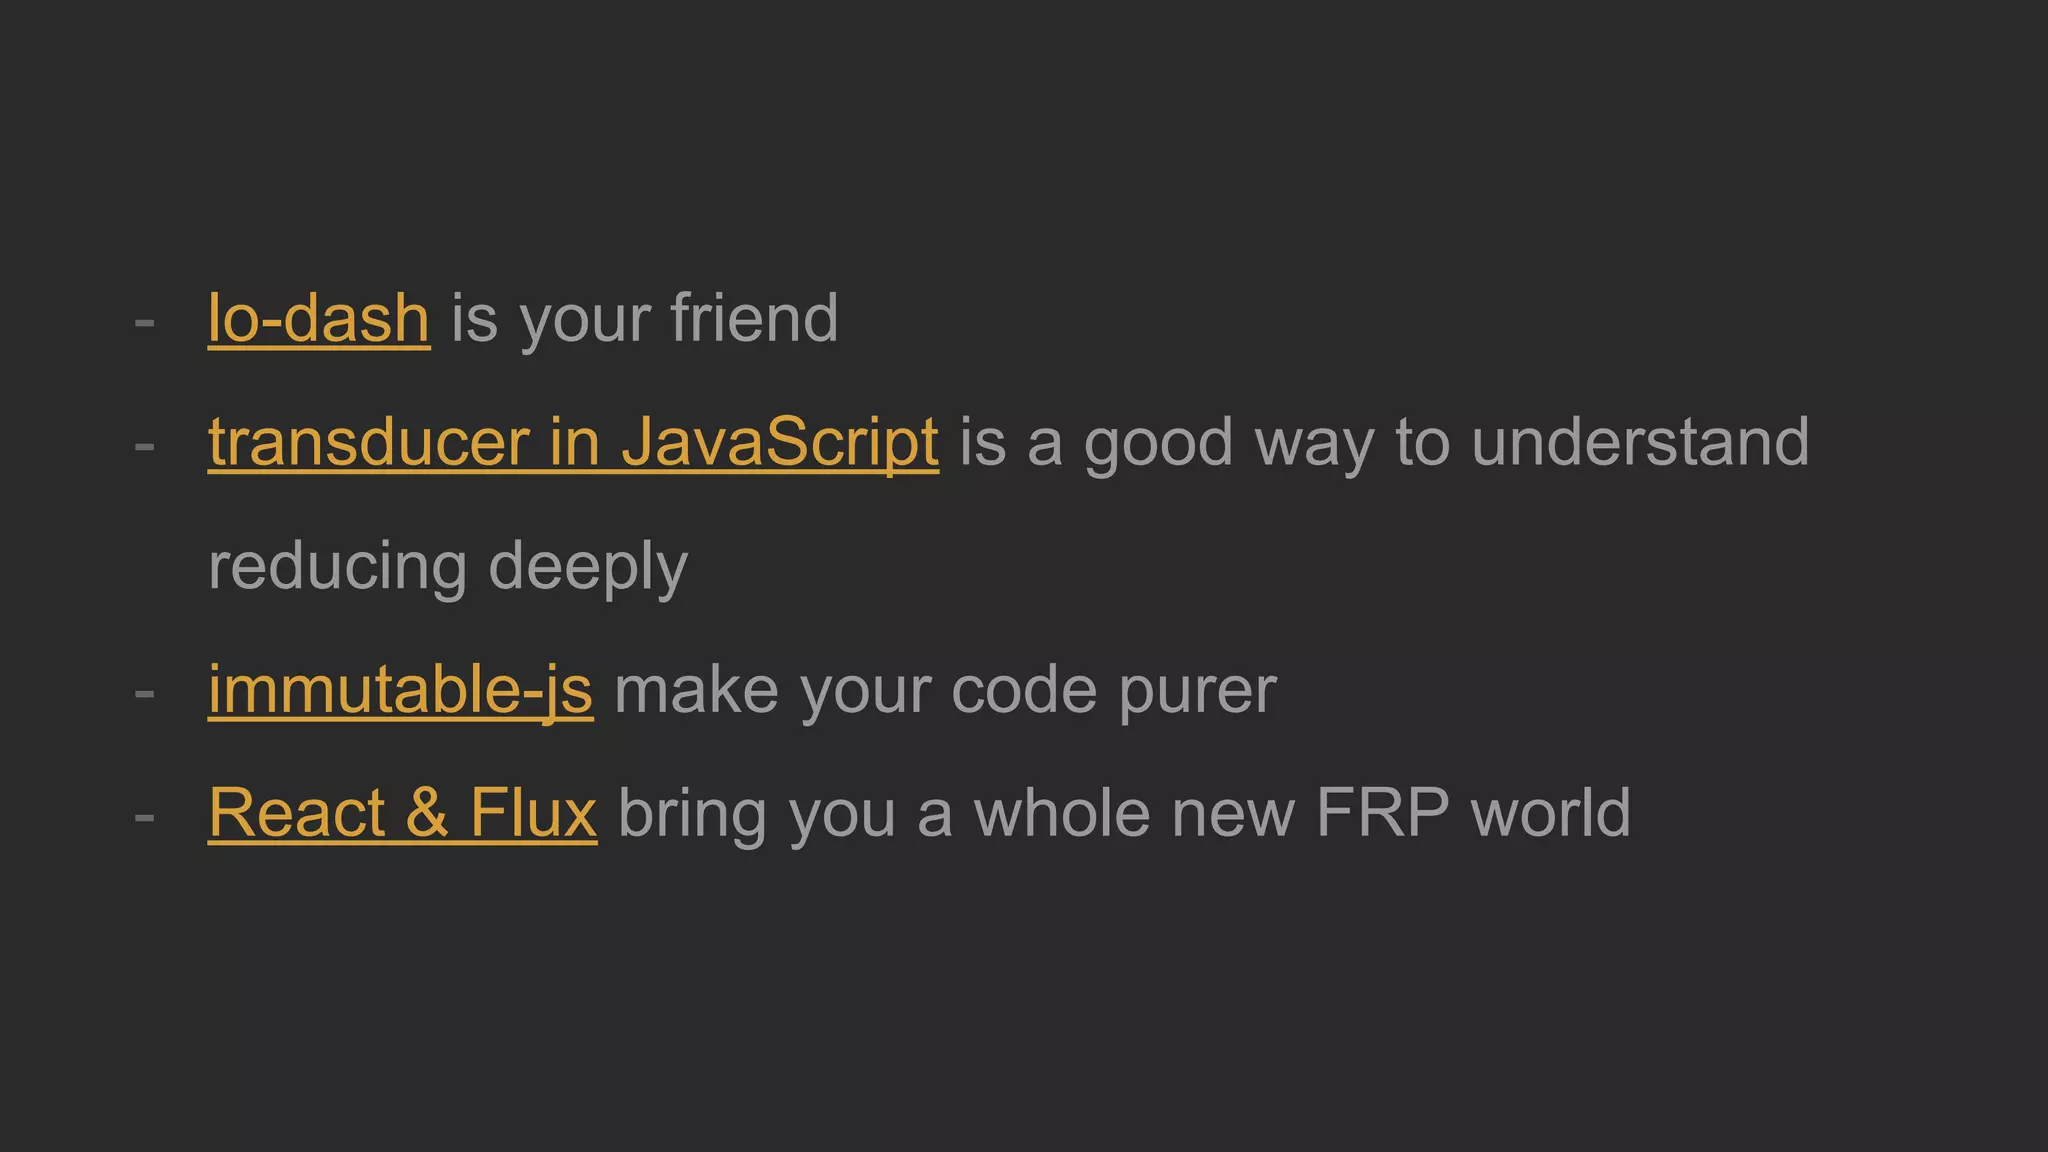Click the word "friend" in first bullet
Screen dimensions: 2048x1152
pos(754,319)
